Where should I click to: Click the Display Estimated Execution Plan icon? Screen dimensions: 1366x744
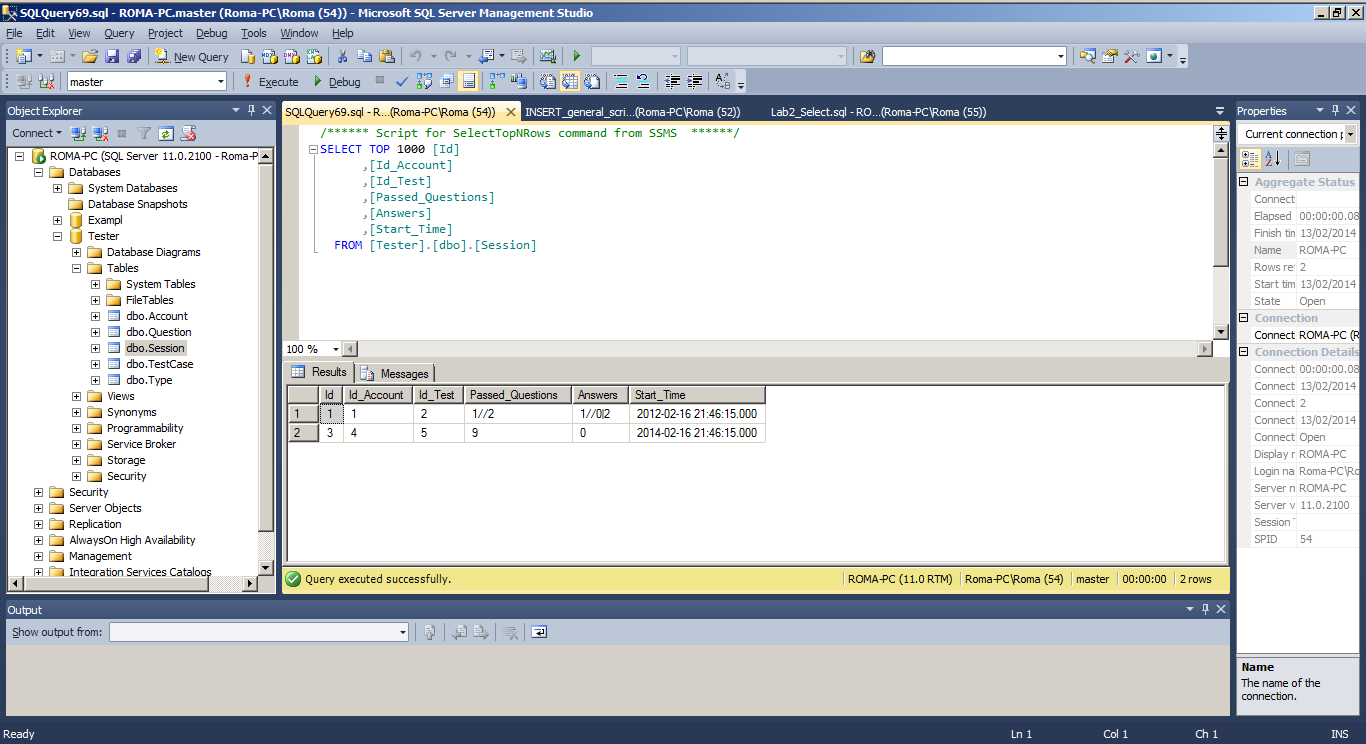click(x=424, y=81)
